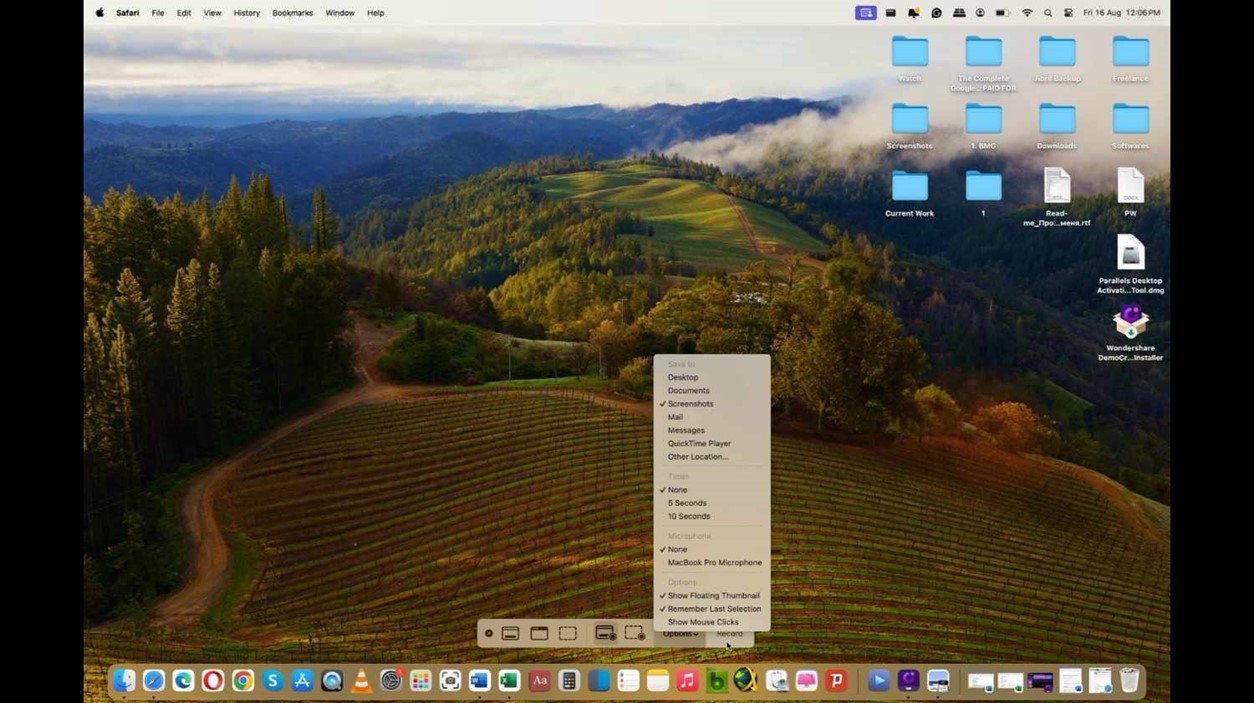Open the Window menu
The width and height of the screenshot is (1254, 703).
[340, 13]
